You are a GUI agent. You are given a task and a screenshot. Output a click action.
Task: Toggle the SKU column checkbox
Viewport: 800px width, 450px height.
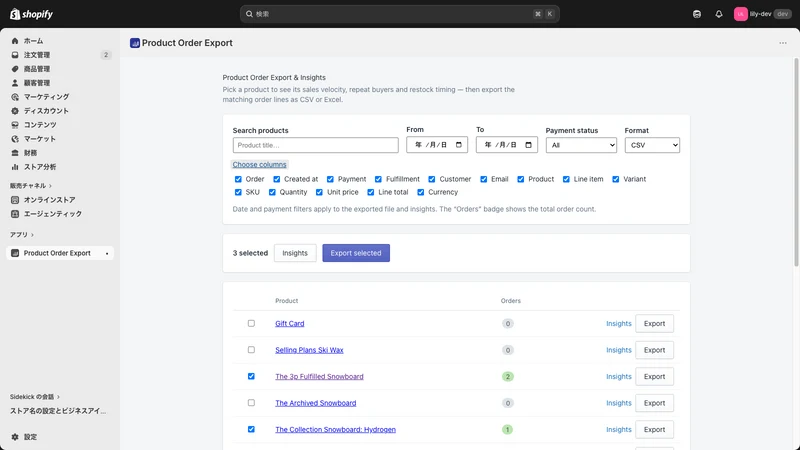(x=238, y=192)
